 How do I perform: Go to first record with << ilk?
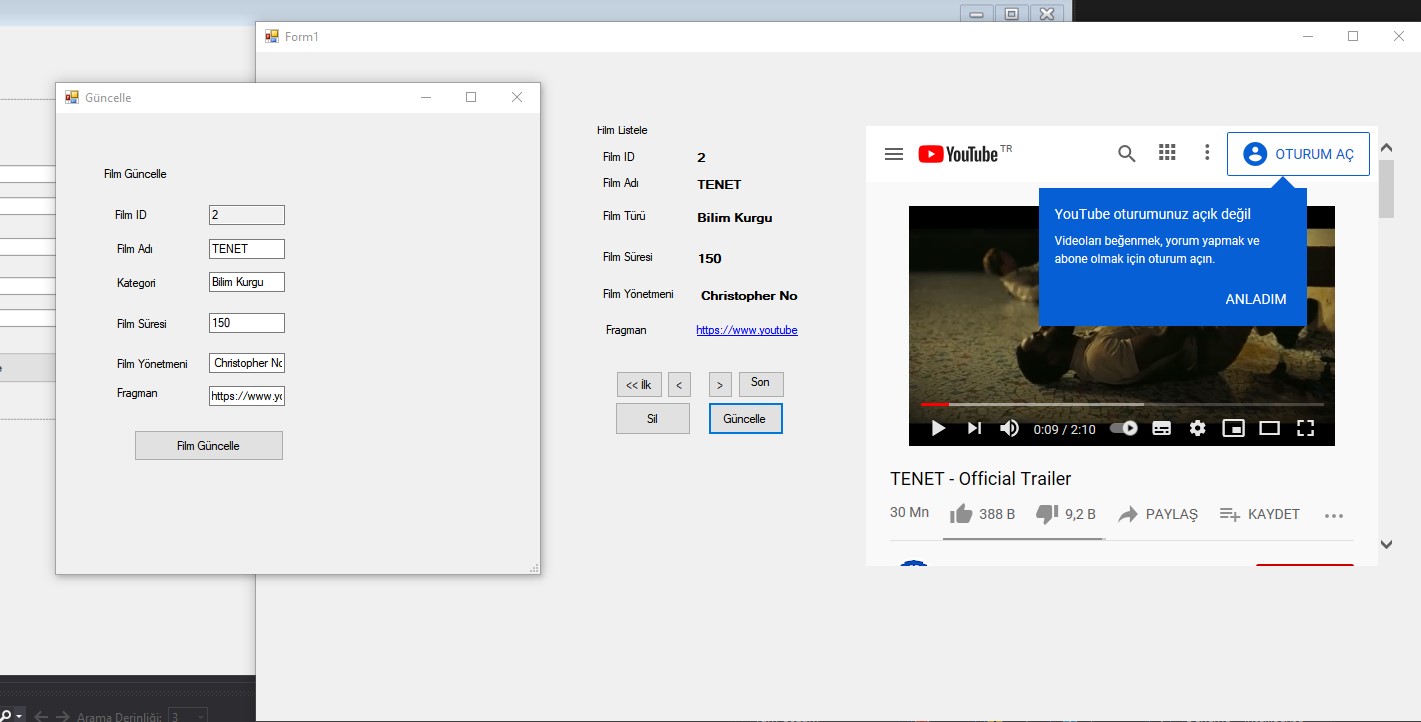pyautogui.click(x=639, y=385)
